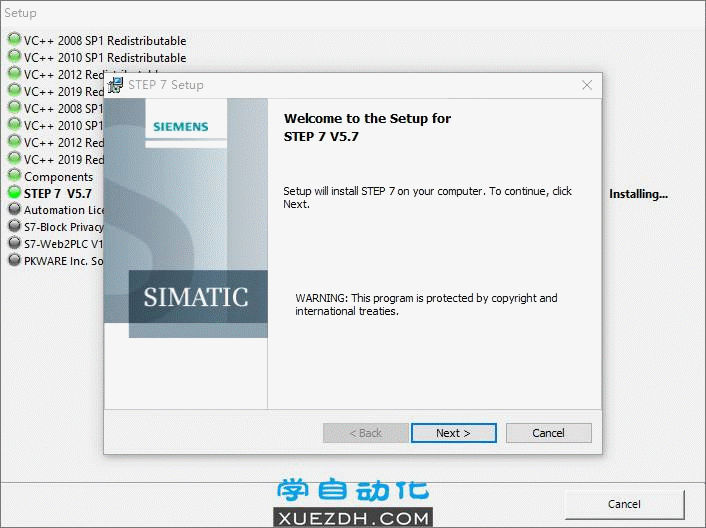The height and width of the screenshot is (528, 706).
Task: Click the Cancel button in the STEP 7 Setup dialog
Action: pos(548,433)
